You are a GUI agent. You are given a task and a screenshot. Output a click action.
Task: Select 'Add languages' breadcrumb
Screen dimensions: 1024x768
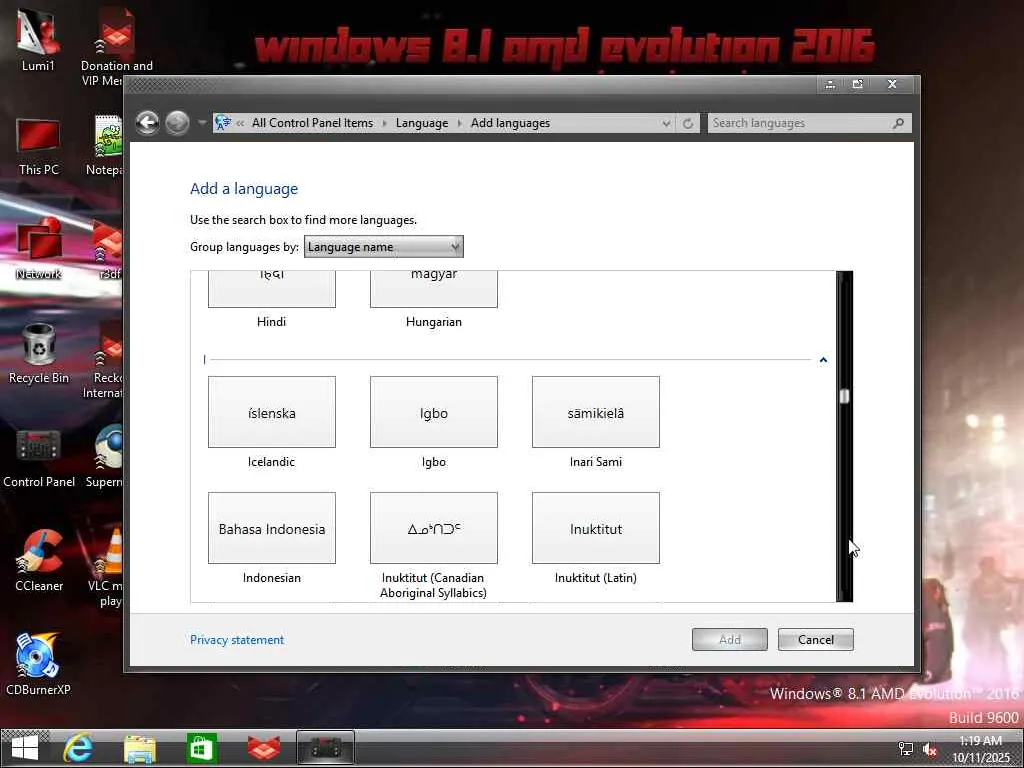pos(510,123)
